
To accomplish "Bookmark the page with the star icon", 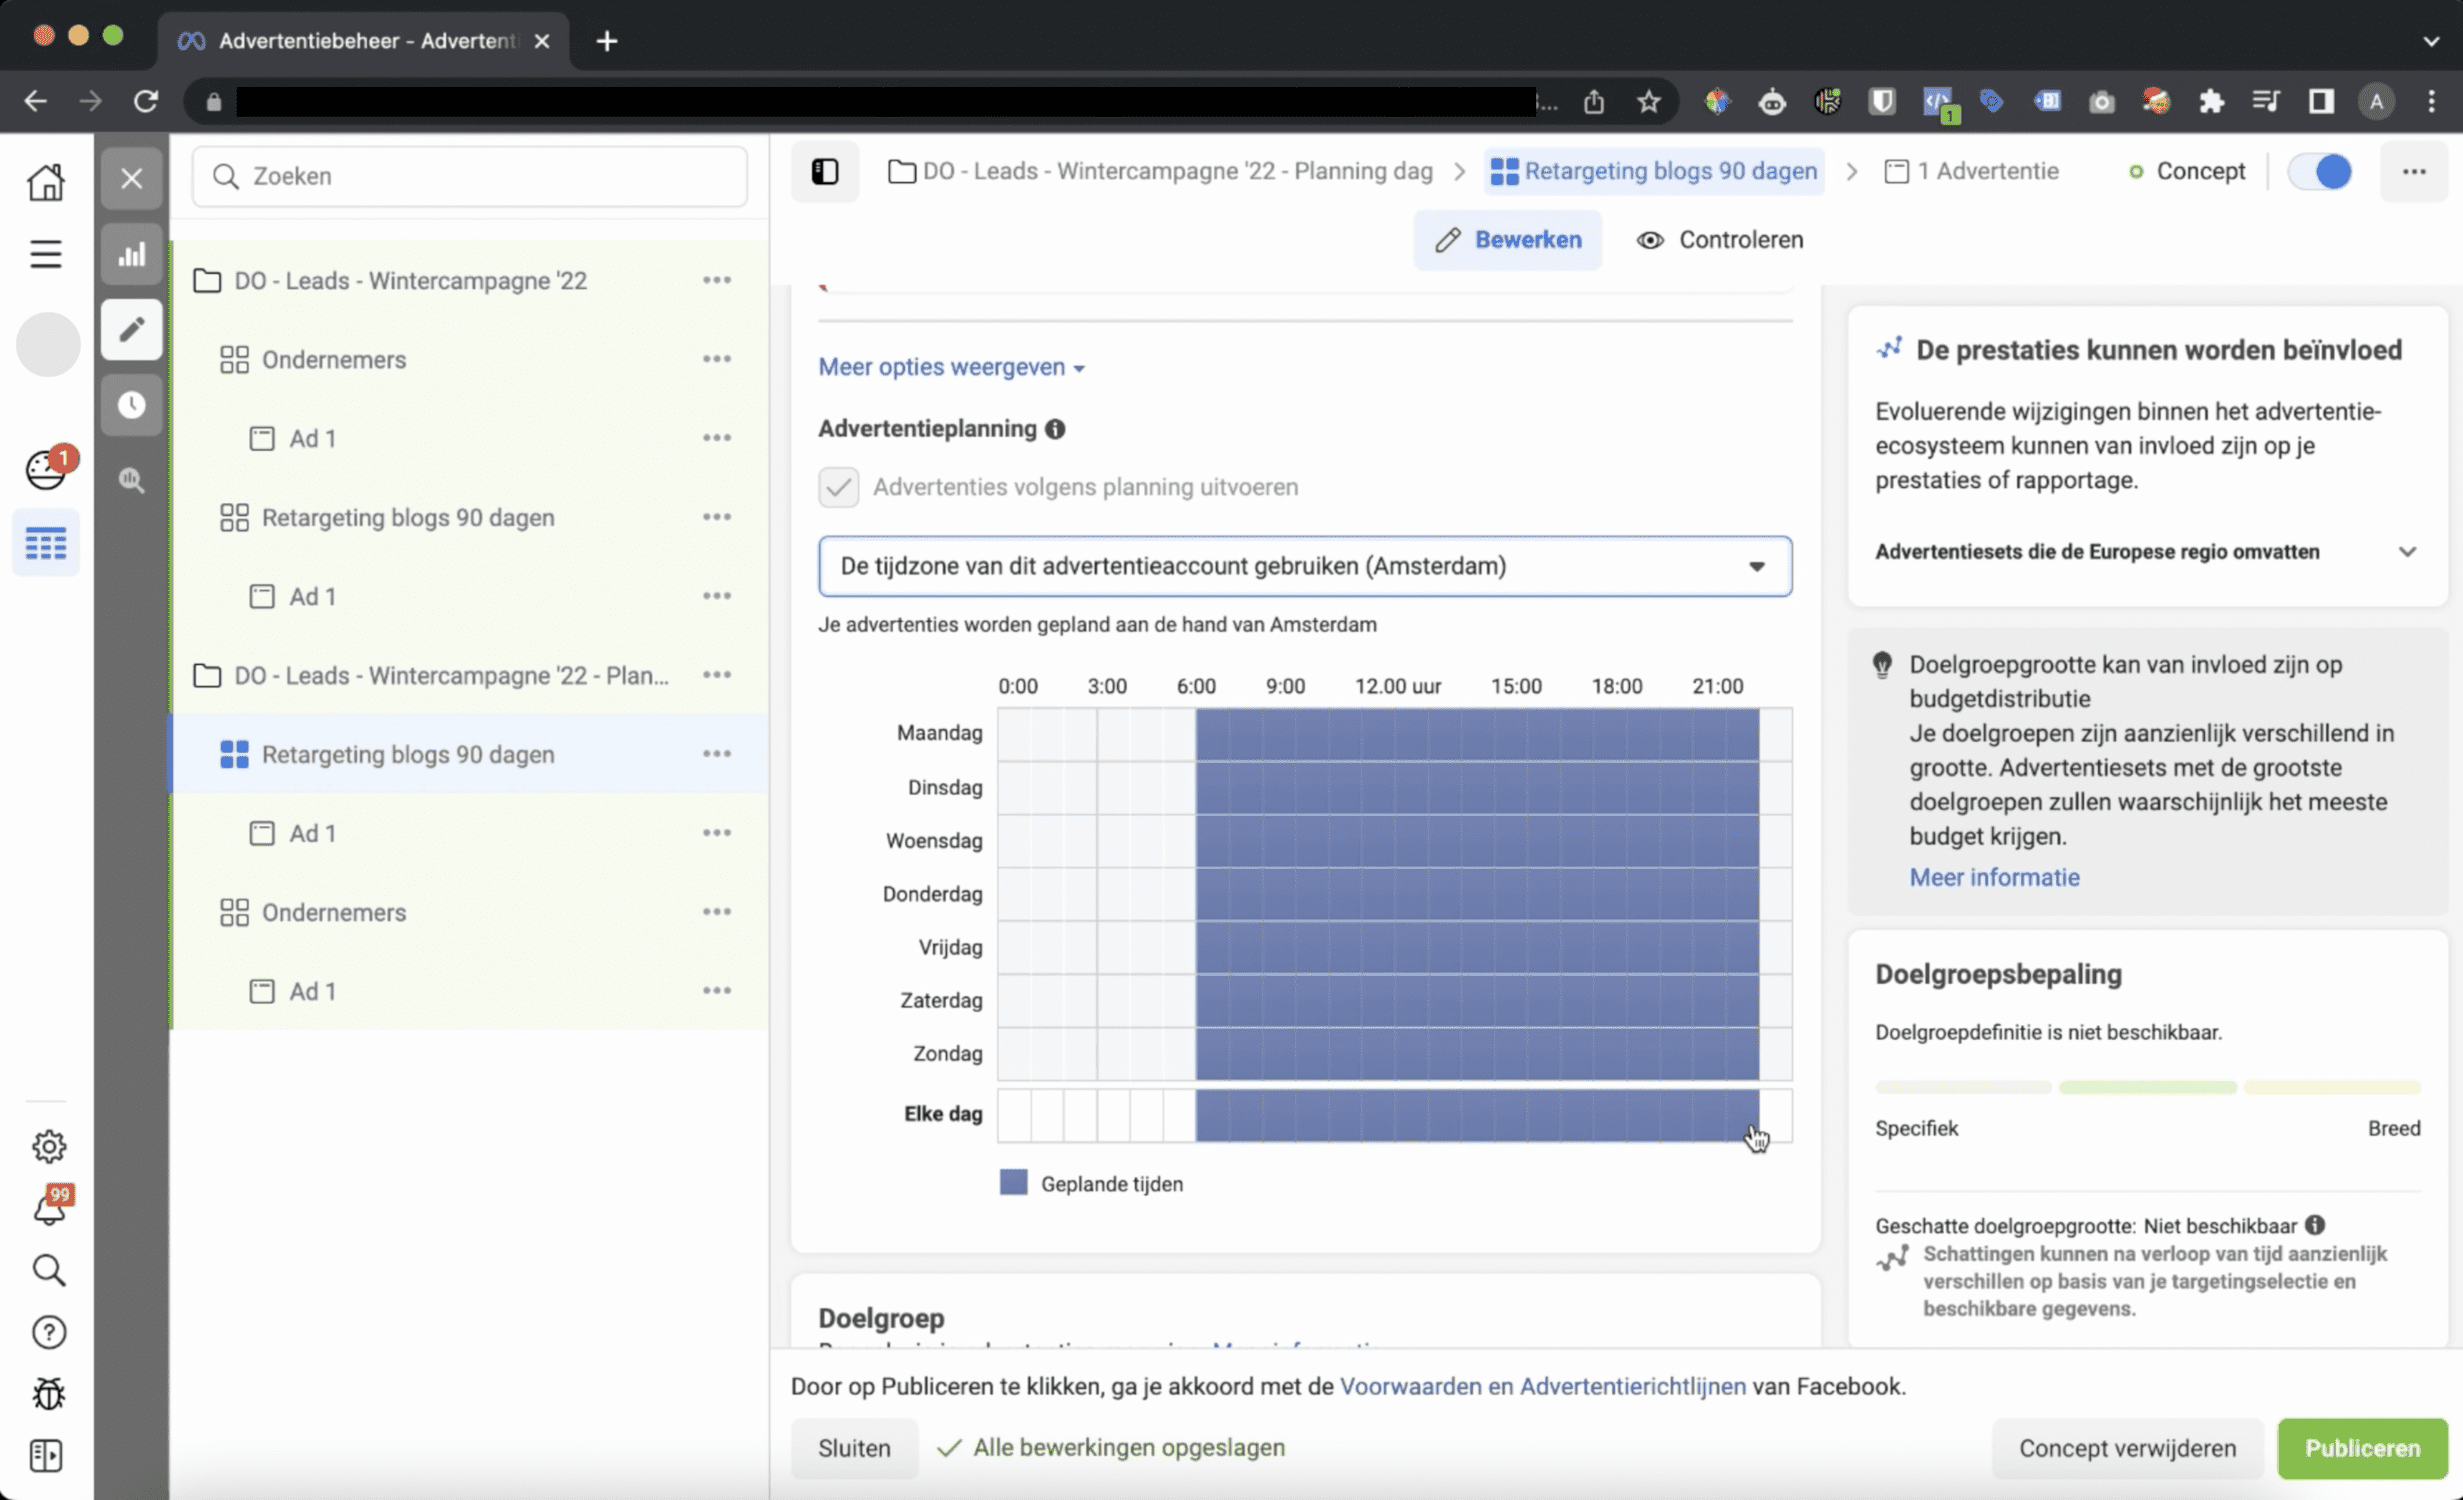I will (1649, 101).
